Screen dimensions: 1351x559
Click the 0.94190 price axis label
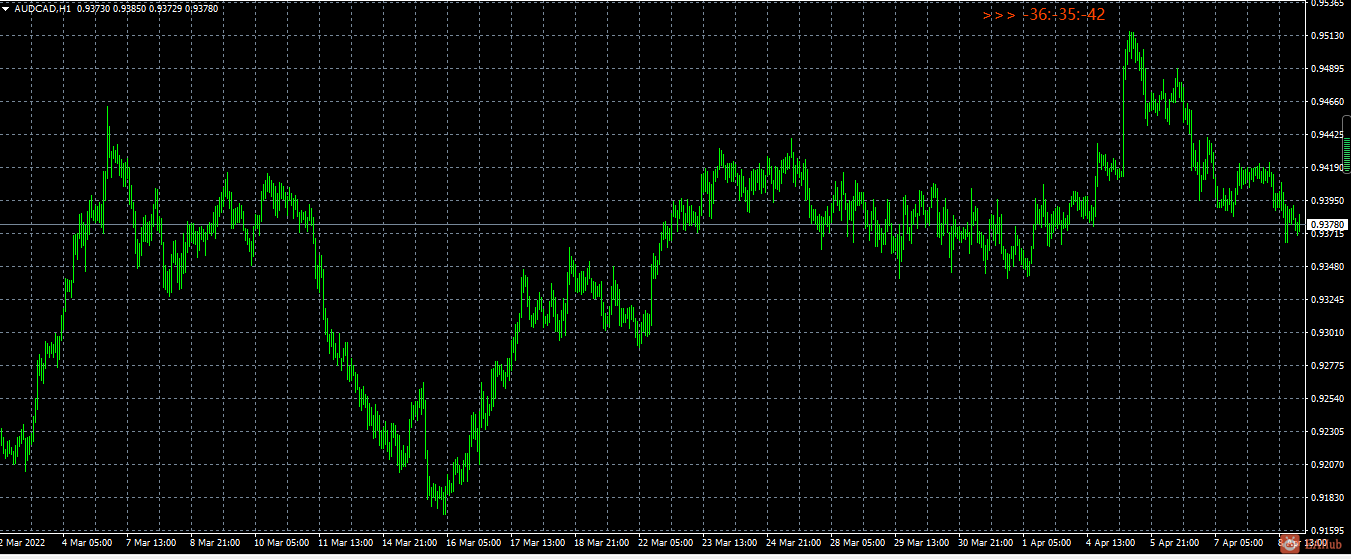click(x=1327, y=168)
